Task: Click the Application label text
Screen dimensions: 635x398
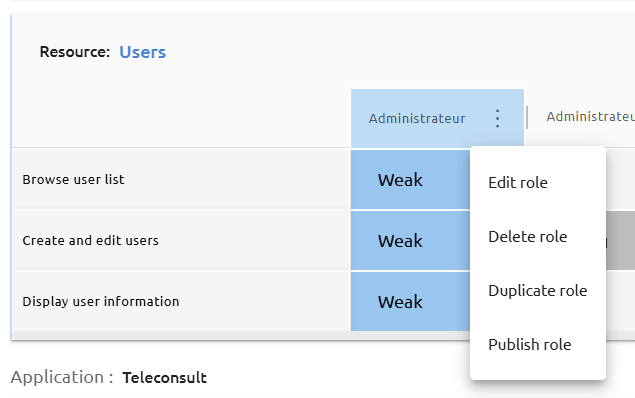Action: 62,377
